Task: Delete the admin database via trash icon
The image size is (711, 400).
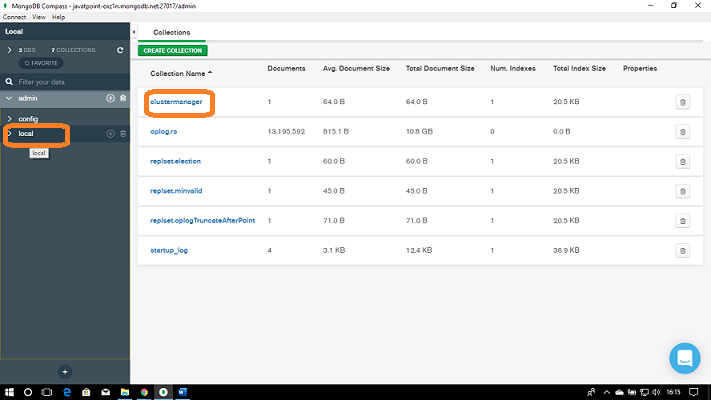Action: pyautogui.click(x=123, y=98)
